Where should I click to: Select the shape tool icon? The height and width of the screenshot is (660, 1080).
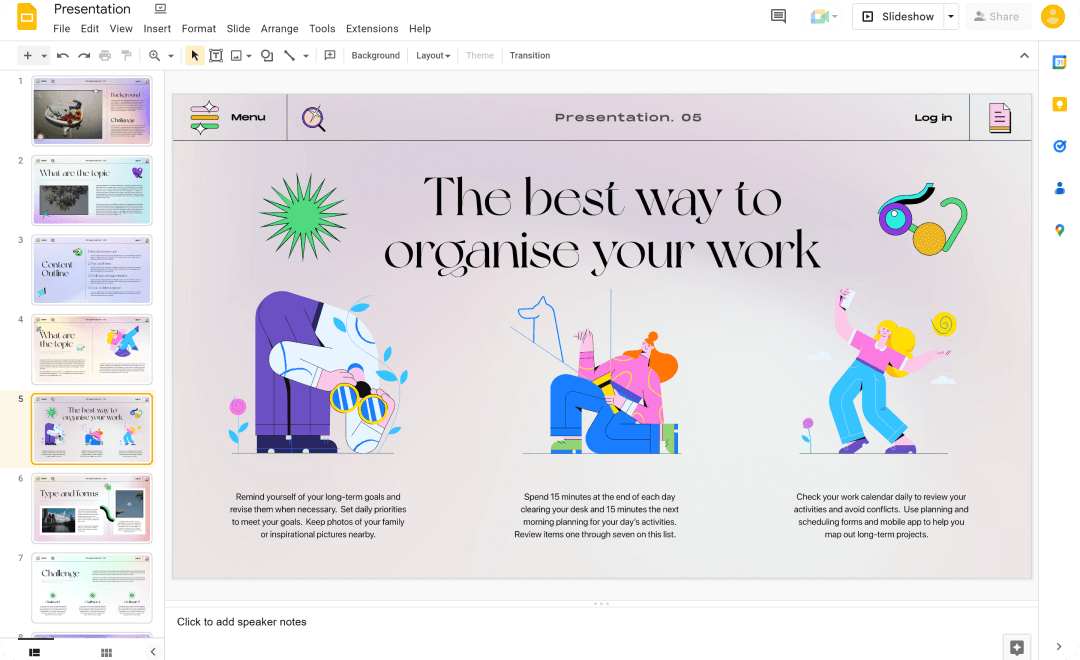point(267,56)
